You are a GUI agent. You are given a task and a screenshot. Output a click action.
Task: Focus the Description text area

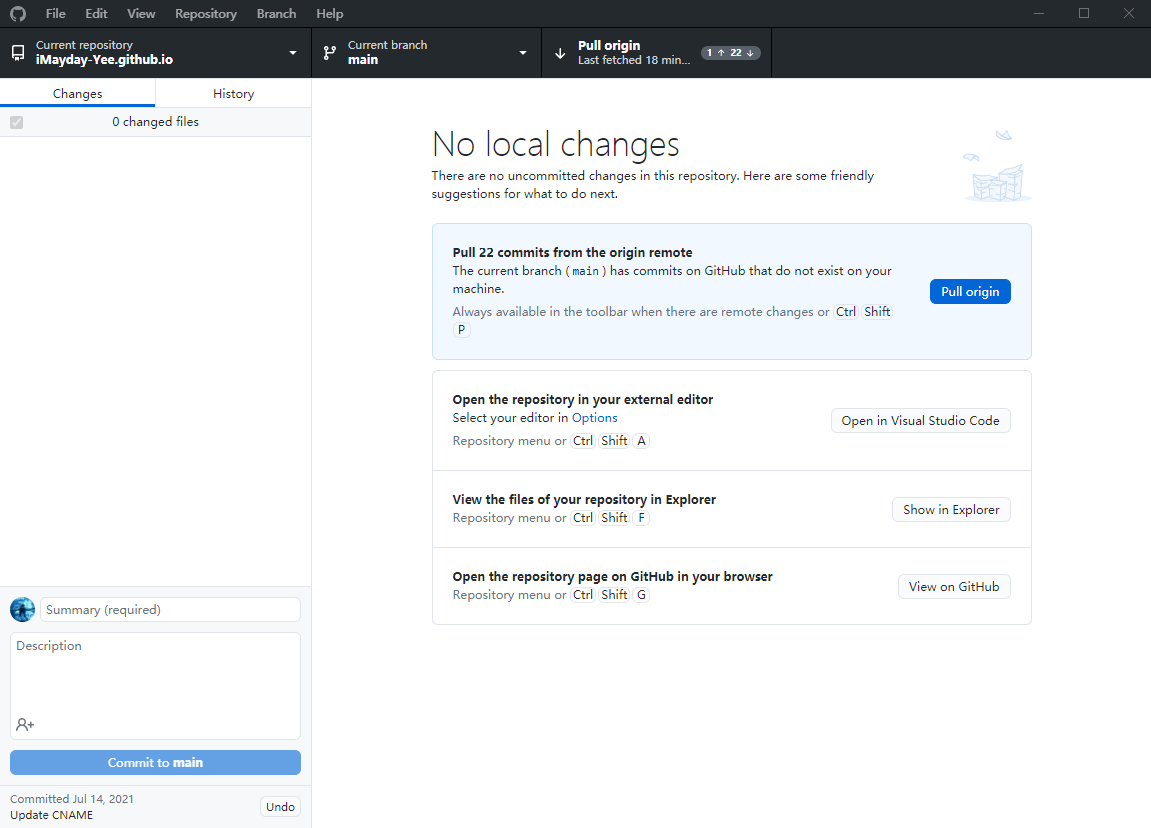pos(156,686)
